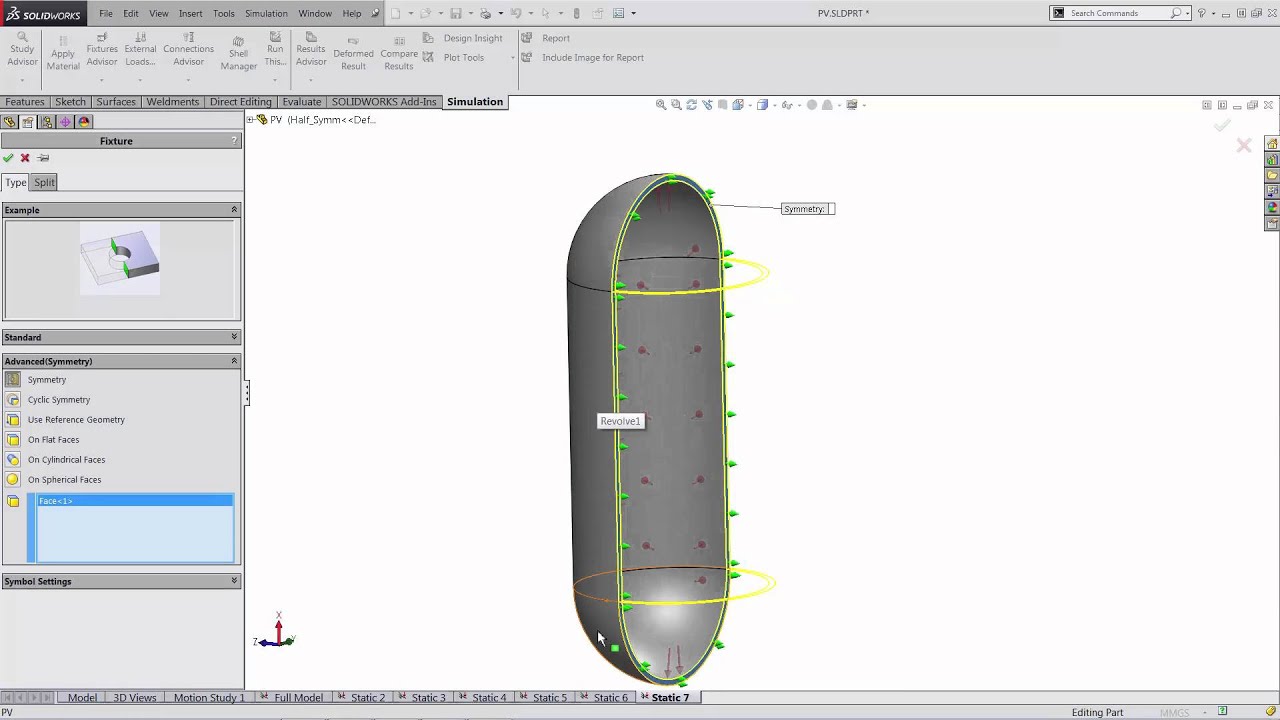
Task: Open the Results Advisor
Action: (x=311, y=49)
